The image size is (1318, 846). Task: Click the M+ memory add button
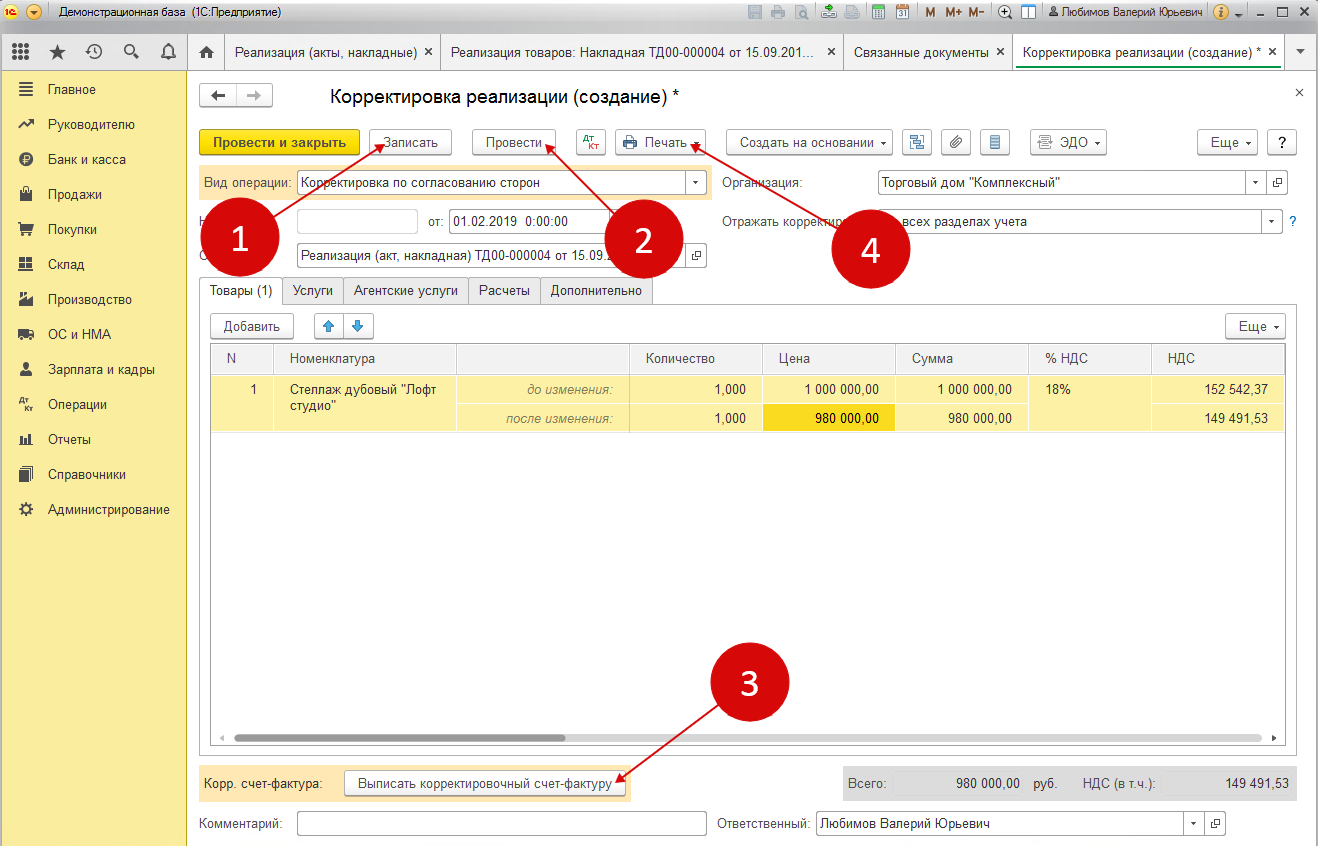click(953, 12)
